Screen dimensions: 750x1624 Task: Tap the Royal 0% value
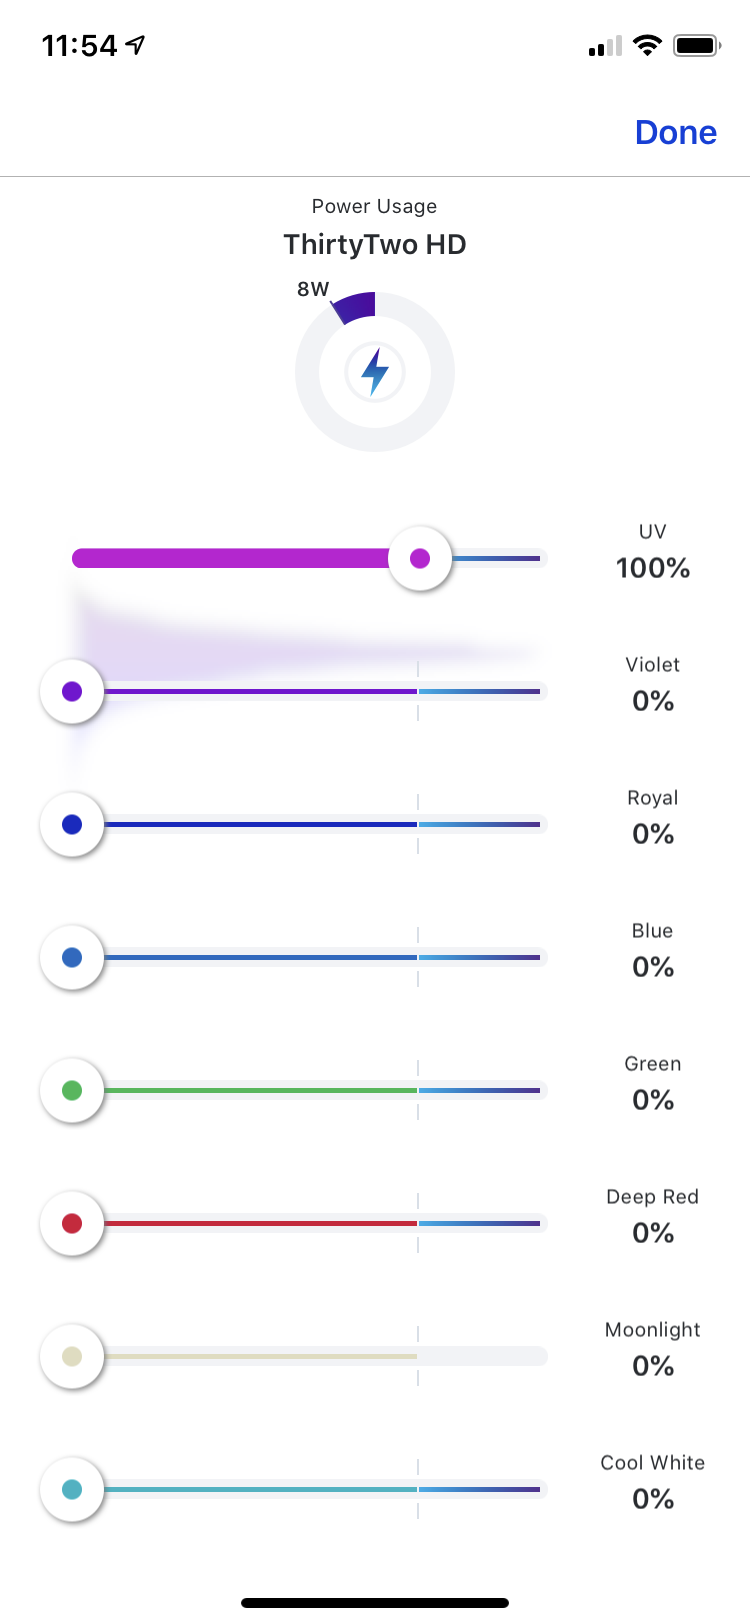[x=653, y=834]
